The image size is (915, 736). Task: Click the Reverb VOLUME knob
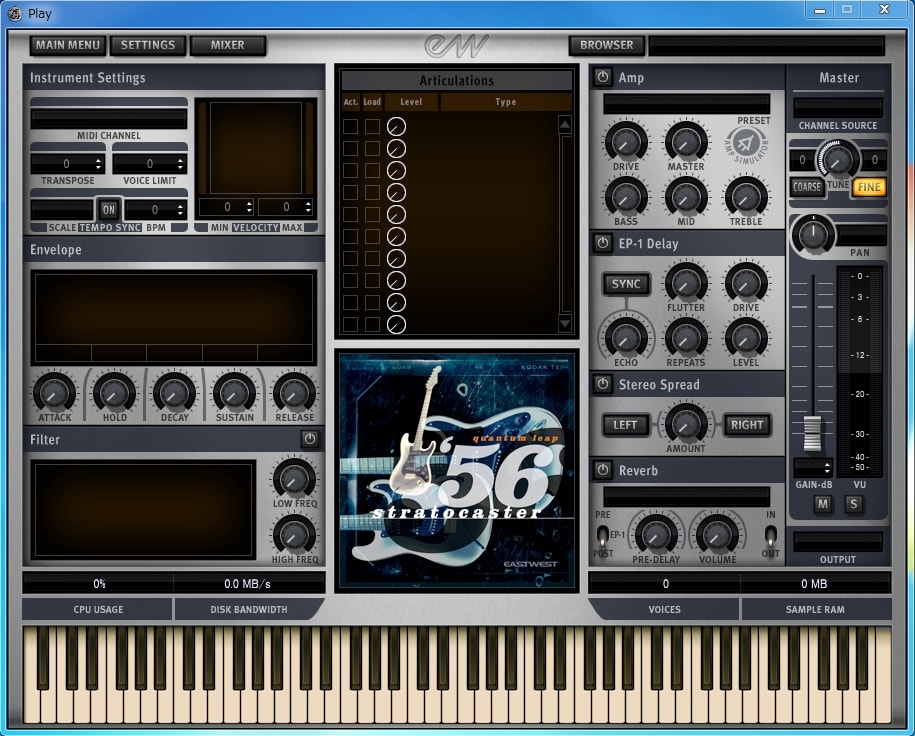click(717, 535)
